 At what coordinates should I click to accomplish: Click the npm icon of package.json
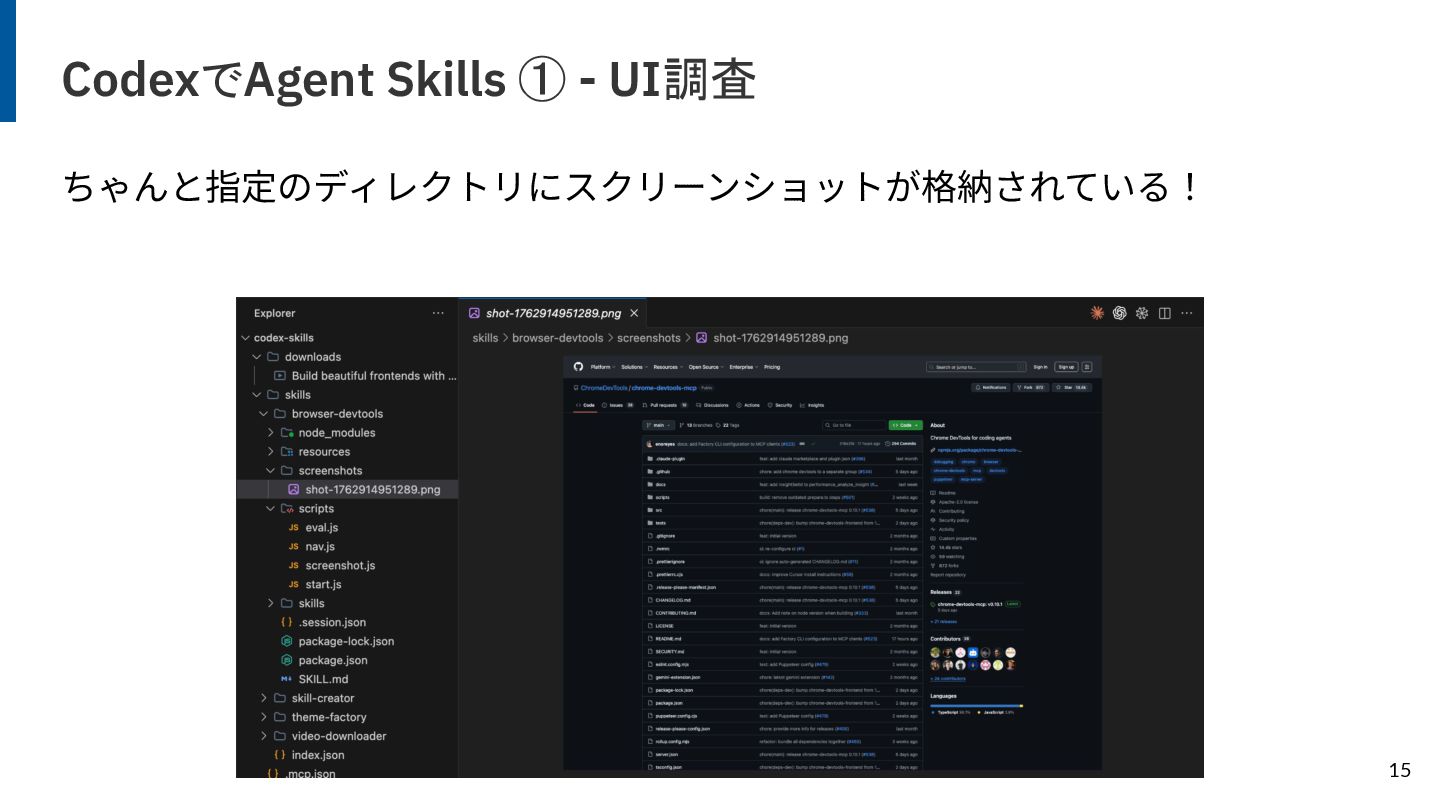(x=287, y=660)
